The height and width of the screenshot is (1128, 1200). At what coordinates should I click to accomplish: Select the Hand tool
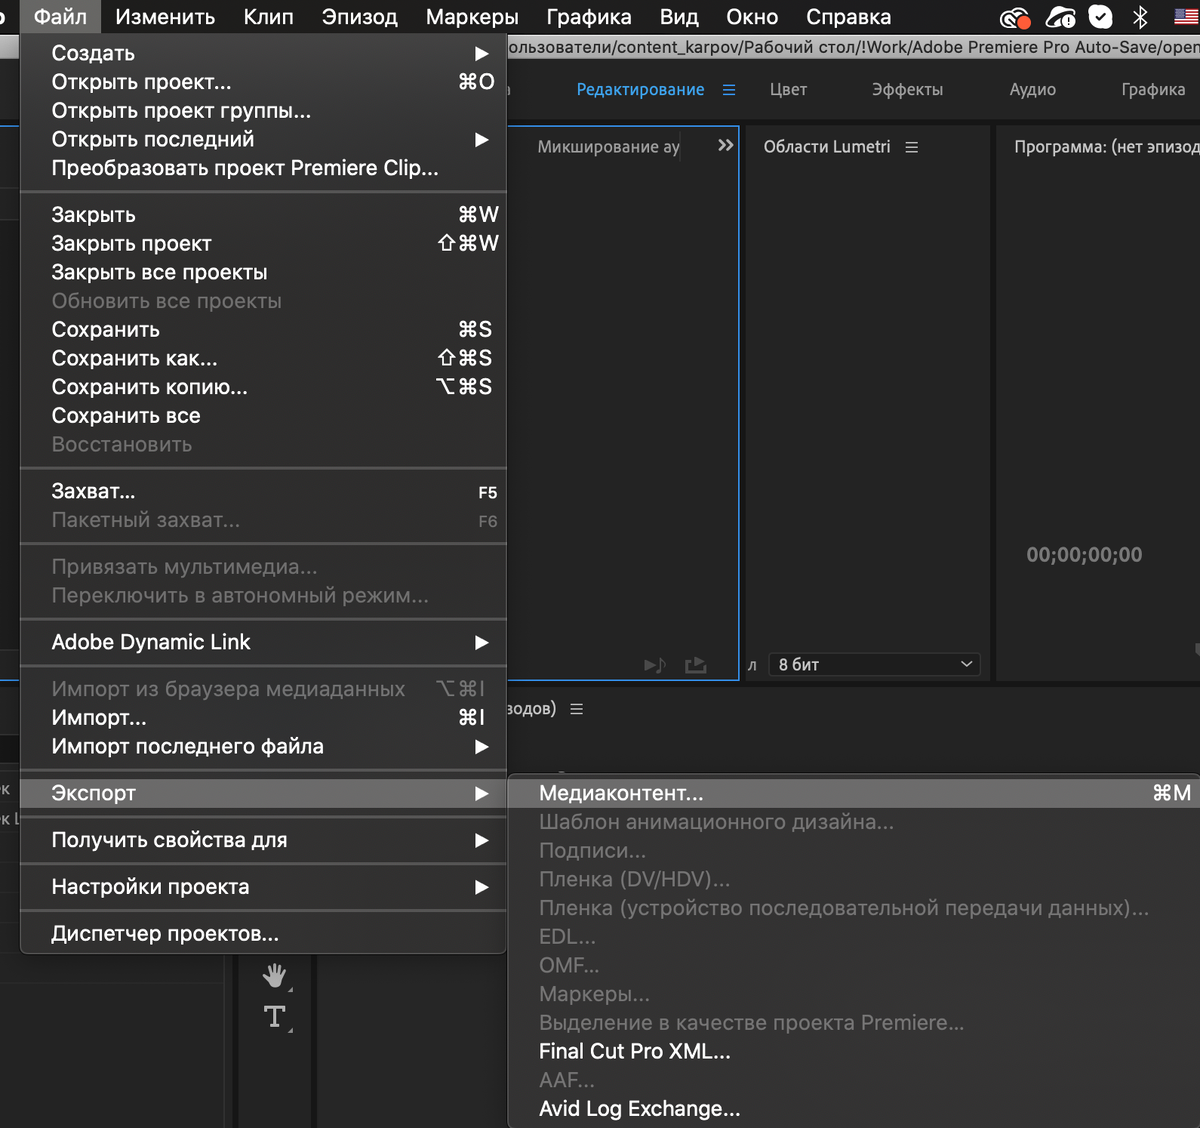pyautogui.click(x=274, y=975)
